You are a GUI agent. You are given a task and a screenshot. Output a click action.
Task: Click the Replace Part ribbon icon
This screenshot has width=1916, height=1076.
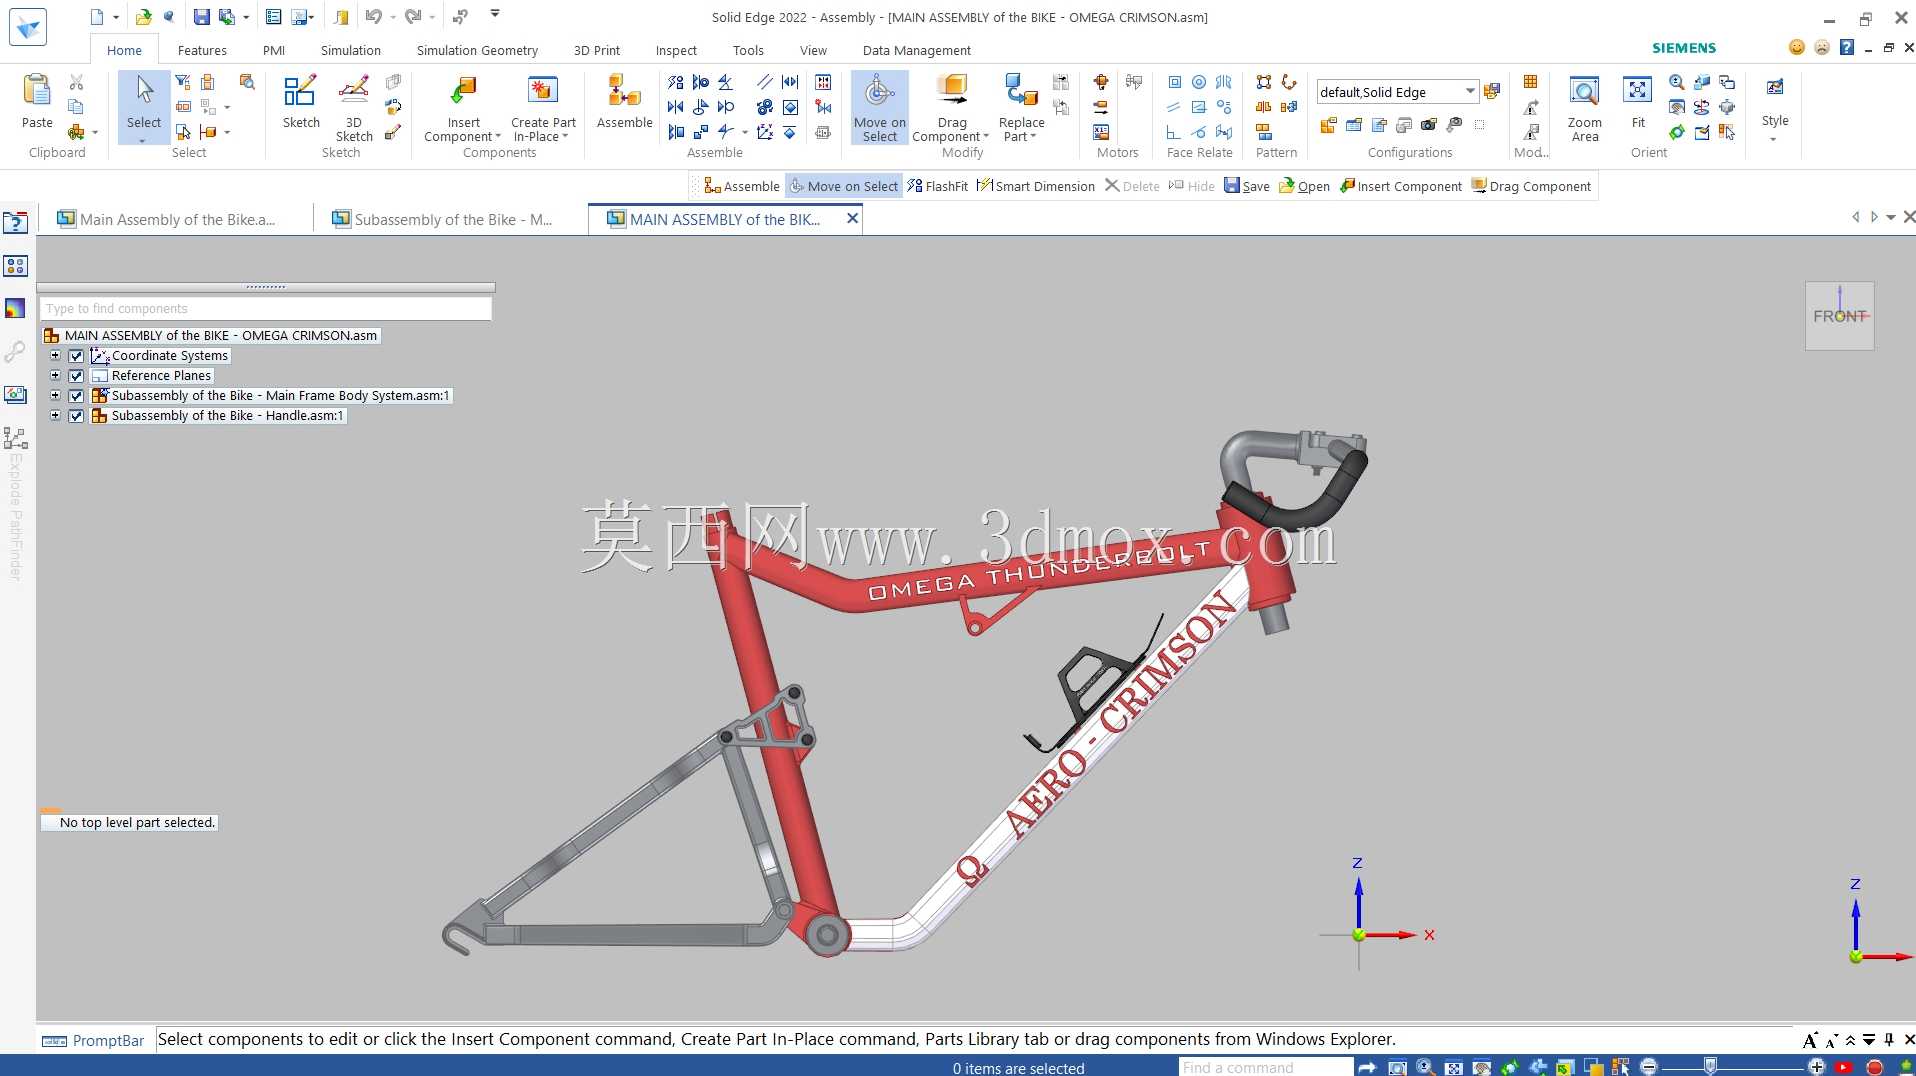click(1021, 91)
